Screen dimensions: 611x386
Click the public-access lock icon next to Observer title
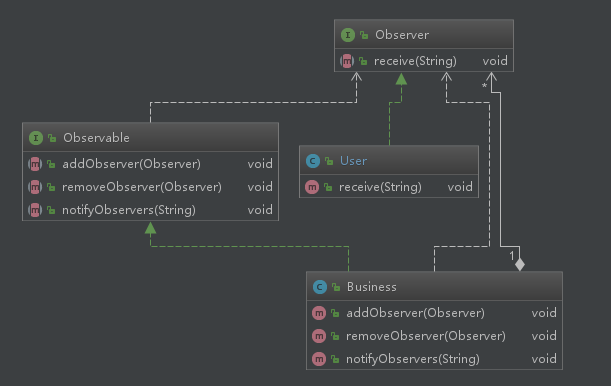pos(364,35)
